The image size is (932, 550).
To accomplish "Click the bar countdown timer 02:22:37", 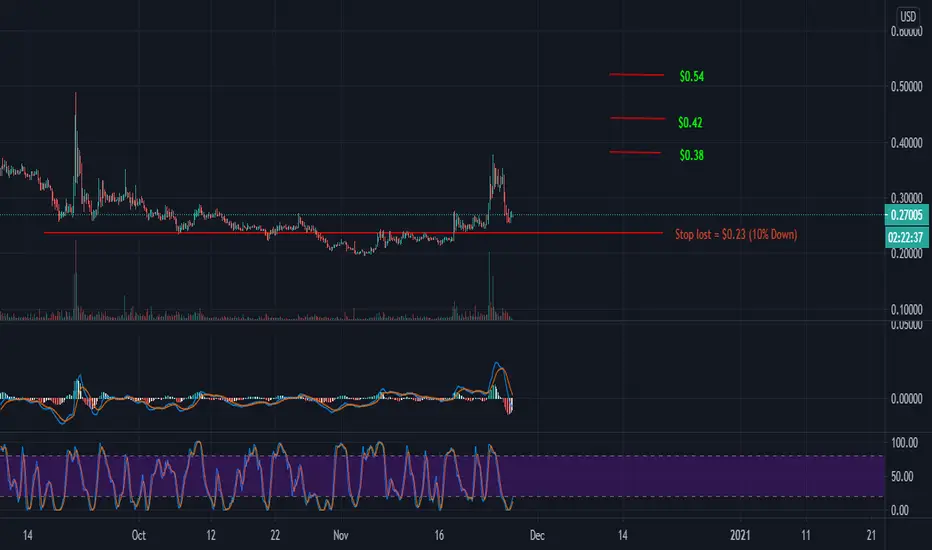I will (x=906, y=237).
